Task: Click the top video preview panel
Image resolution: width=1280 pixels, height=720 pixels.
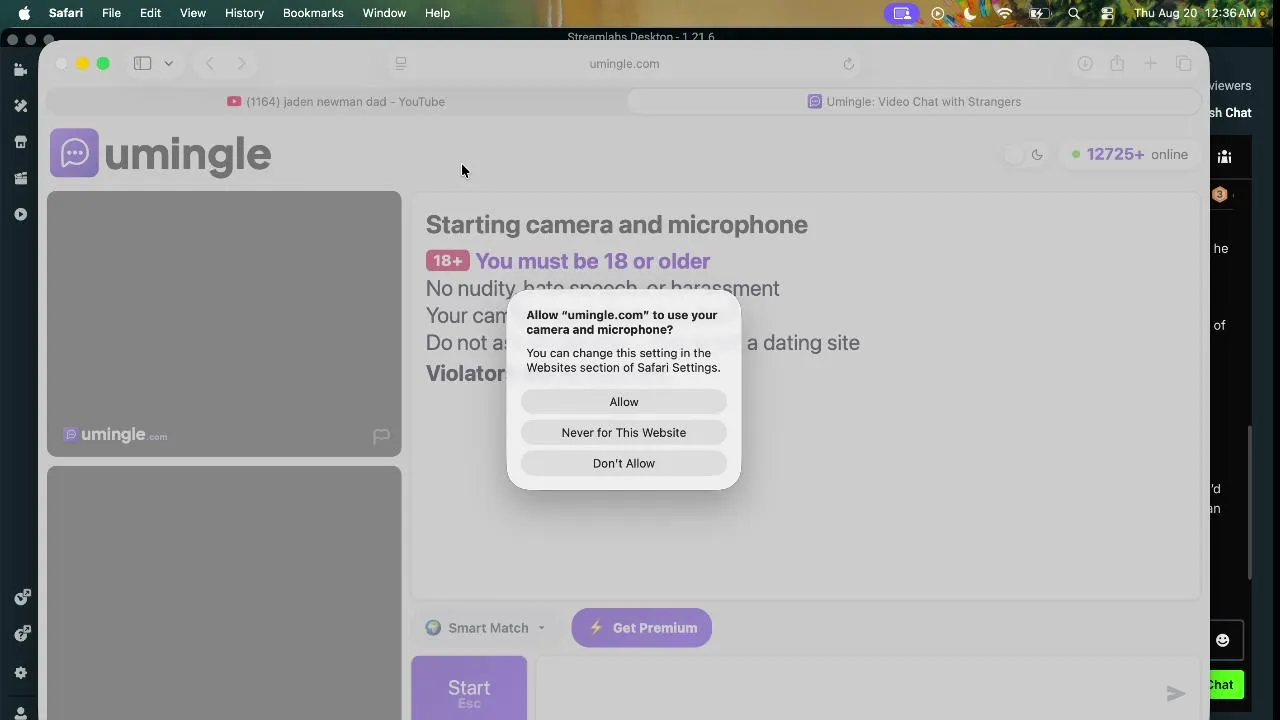Action: 224,324
